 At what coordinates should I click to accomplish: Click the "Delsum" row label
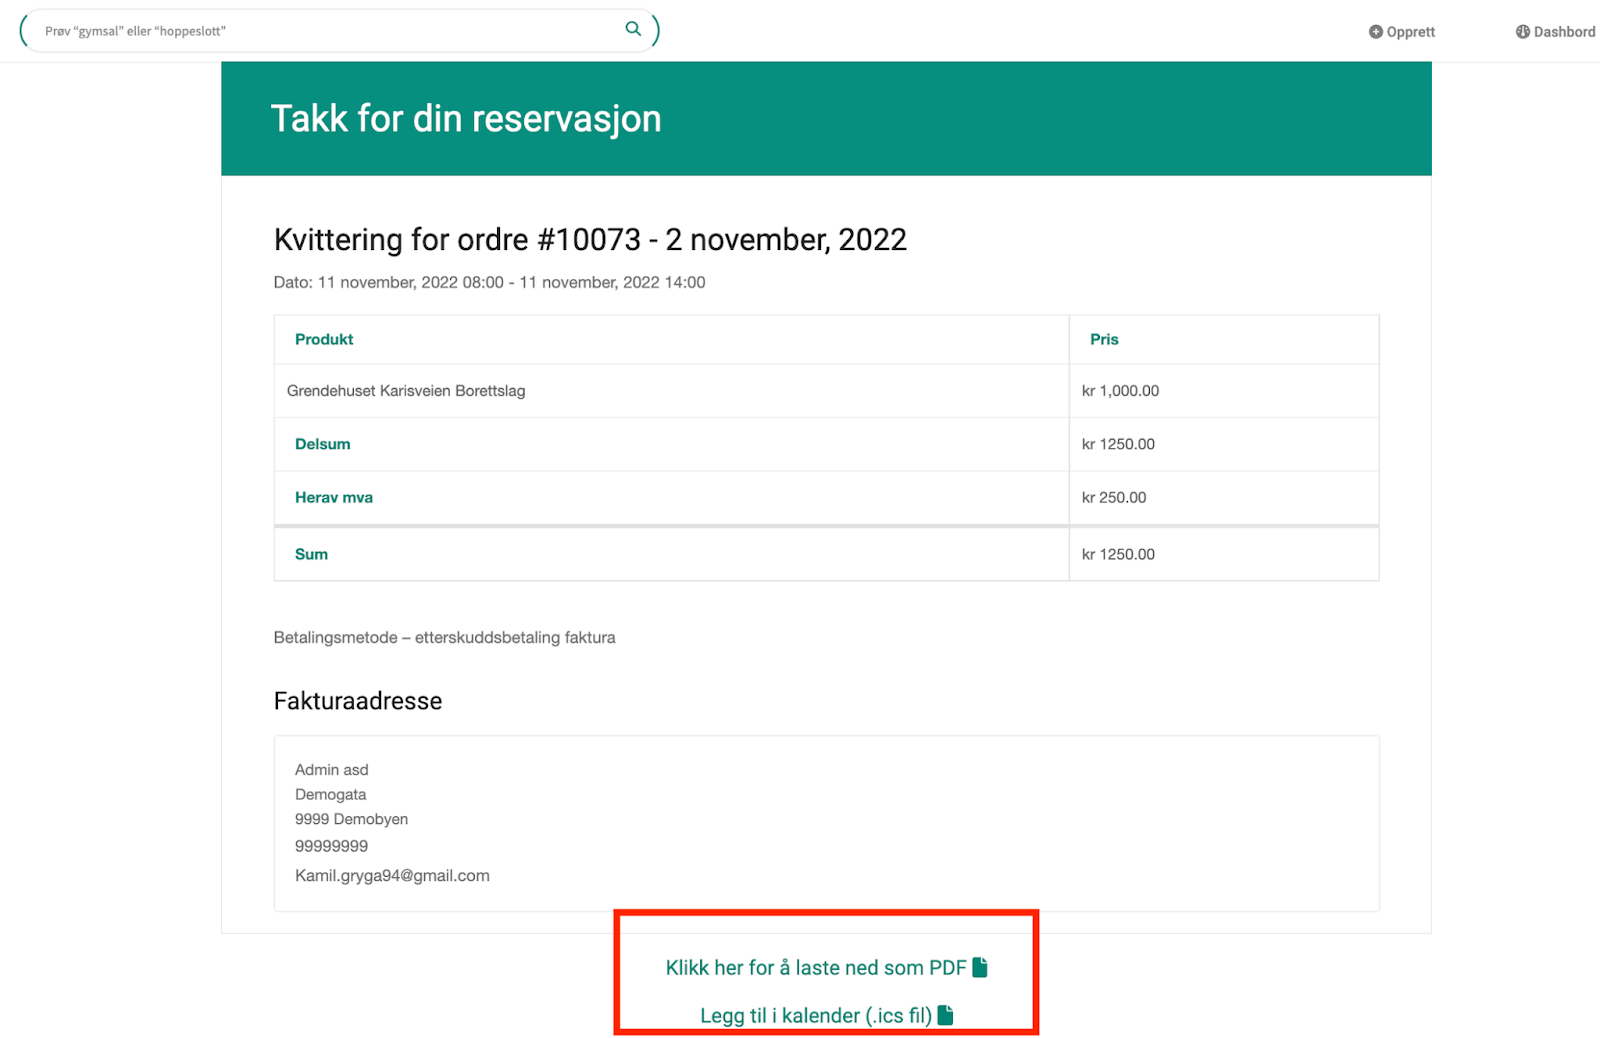pyautogui.click(x=323, y=444)
